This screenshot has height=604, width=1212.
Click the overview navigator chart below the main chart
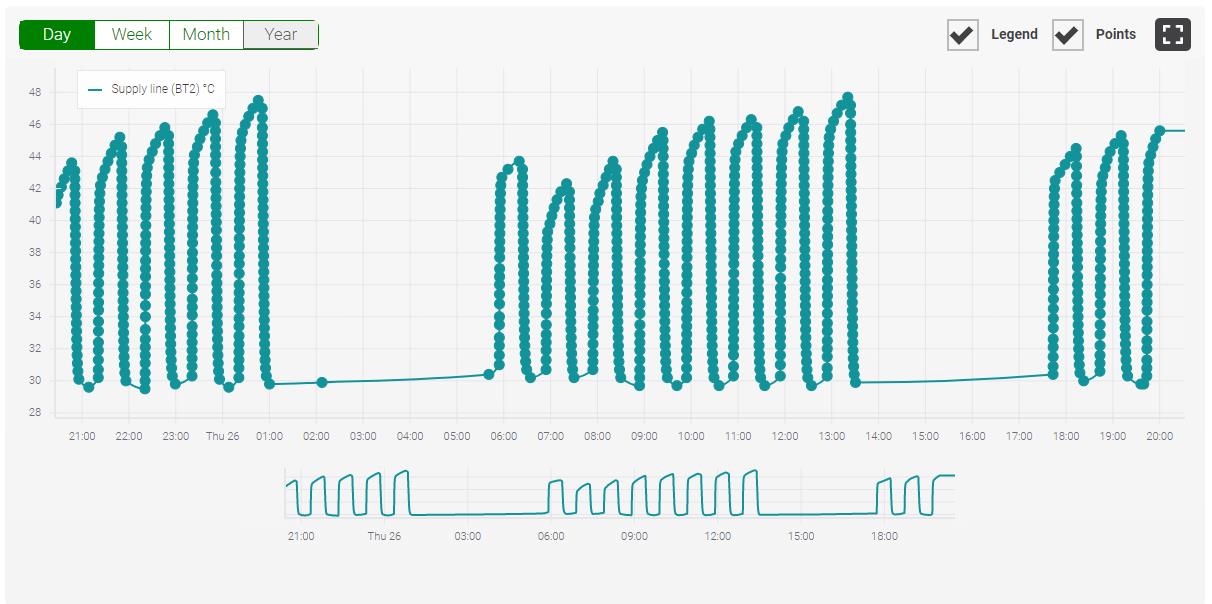pyautogui.click(x=620, y=492)
